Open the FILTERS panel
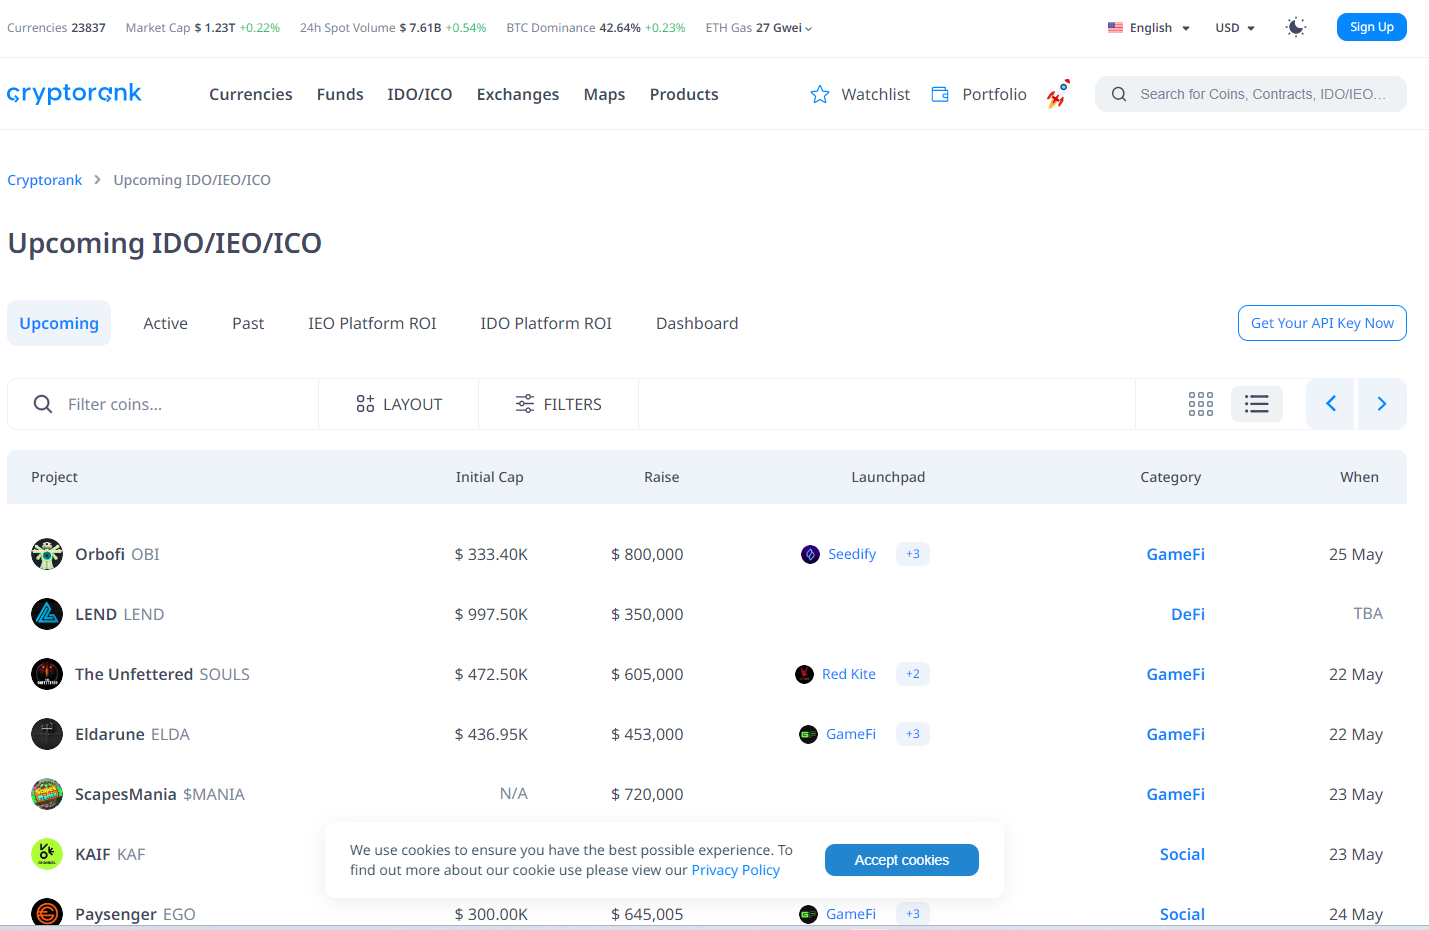This screenshot has height=930, width=1429. pos(558,404)
